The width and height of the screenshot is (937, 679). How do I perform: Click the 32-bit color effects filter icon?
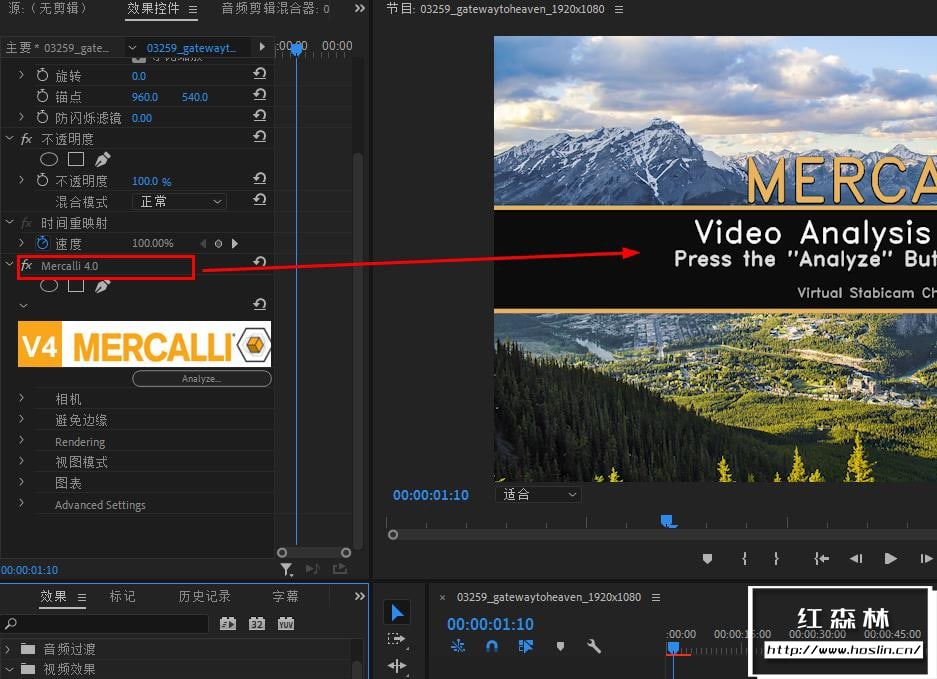pos(257,624)
